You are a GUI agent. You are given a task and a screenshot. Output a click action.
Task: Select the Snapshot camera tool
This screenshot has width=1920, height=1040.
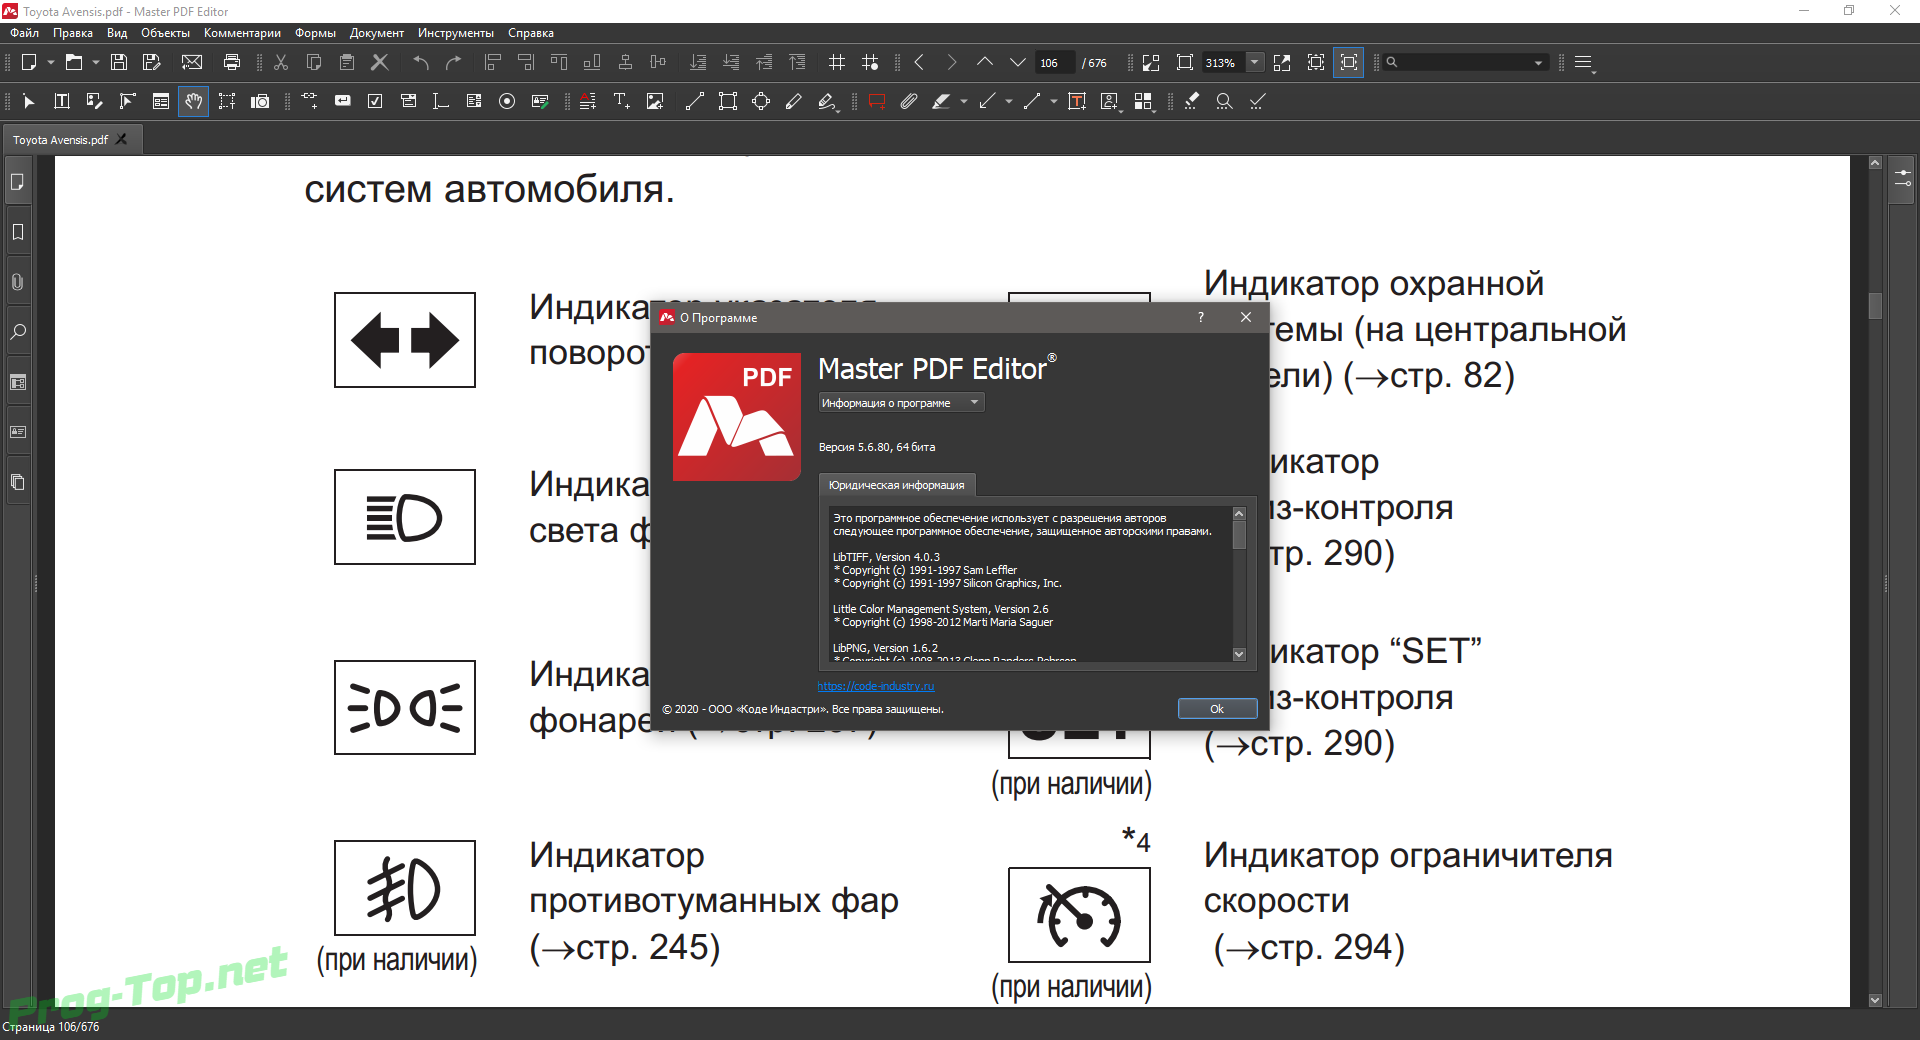click(x=260, y=101)
